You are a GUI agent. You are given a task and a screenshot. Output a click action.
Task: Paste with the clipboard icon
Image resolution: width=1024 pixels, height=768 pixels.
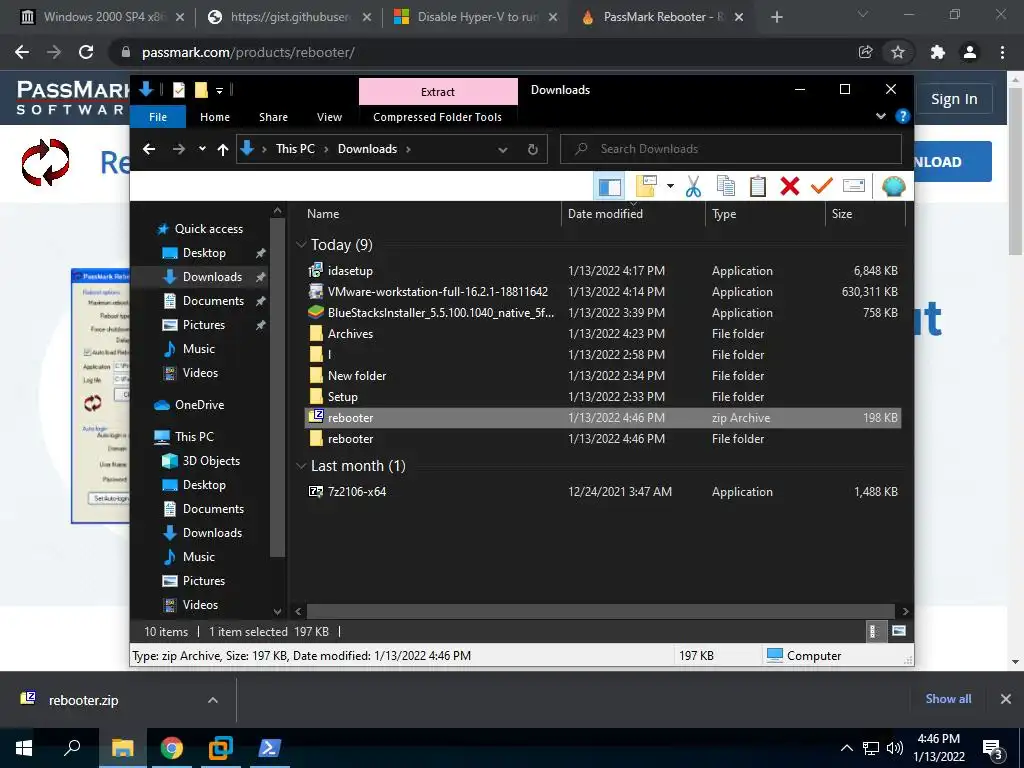pyautogui.click(x=758, y=187)
